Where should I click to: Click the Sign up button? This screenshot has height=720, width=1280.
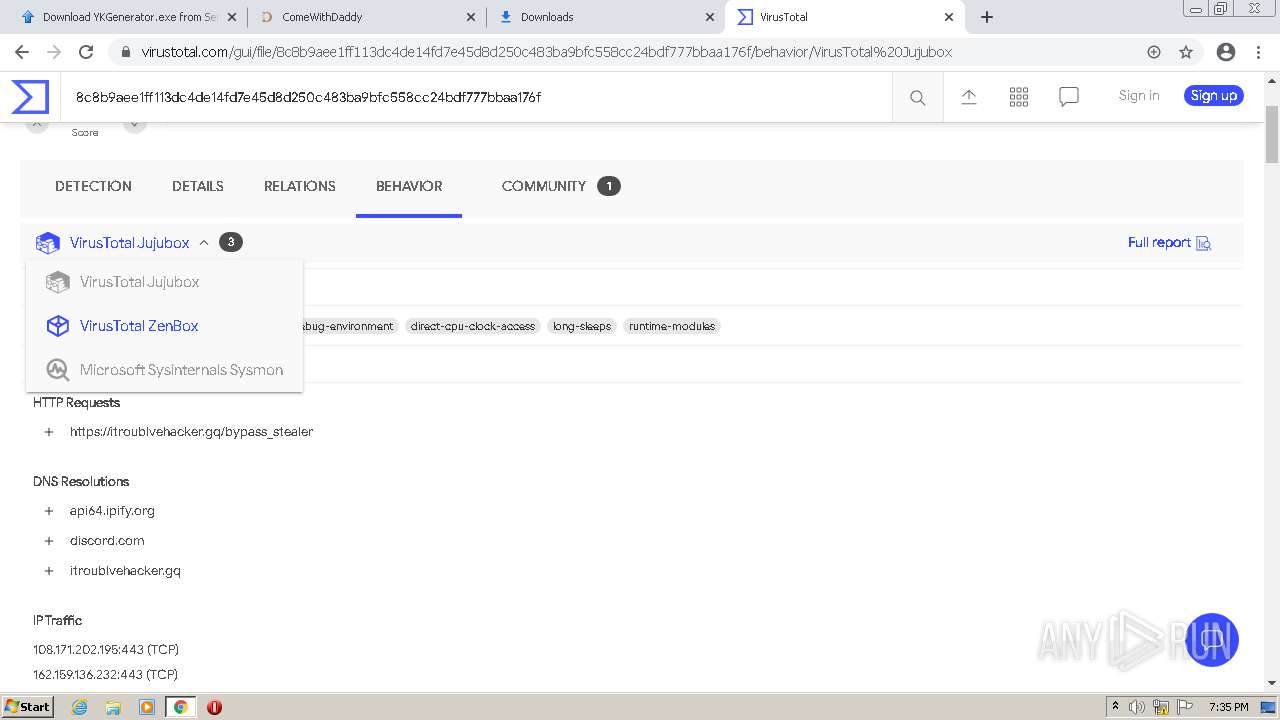point(1214,96)
